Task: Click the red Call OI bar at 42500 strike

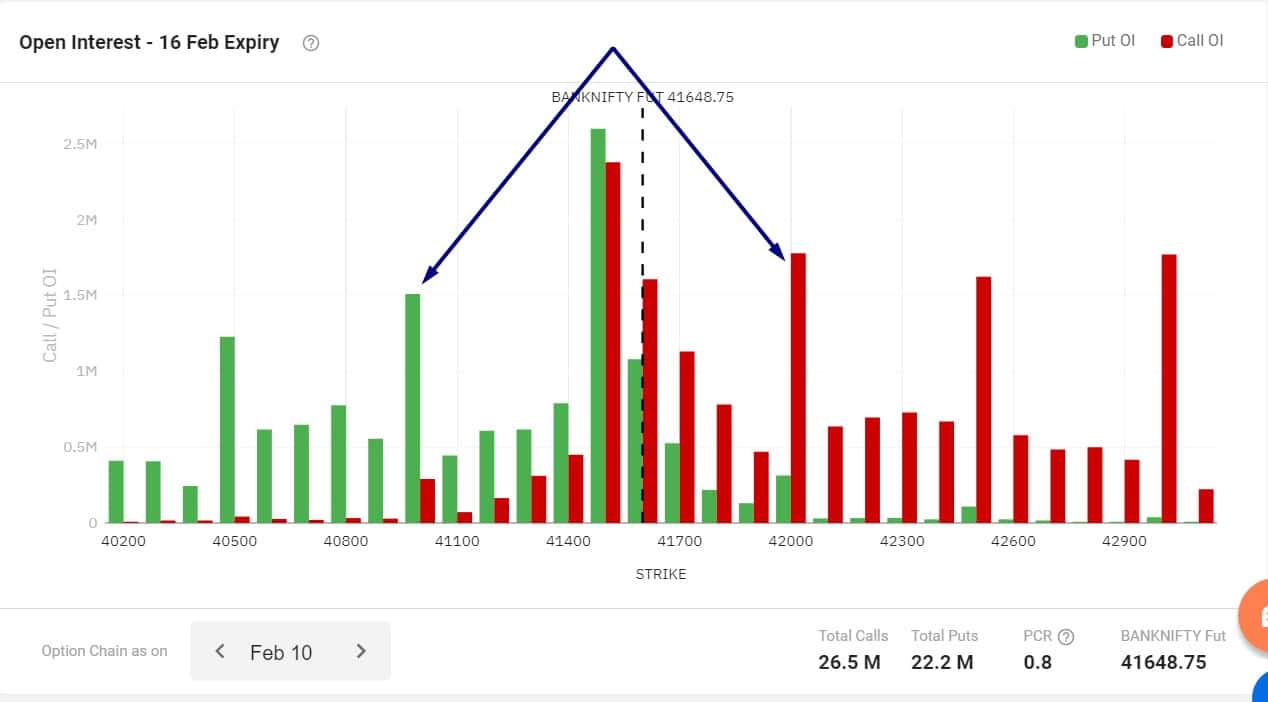Action: pyautogui.click(x=983, y=400)
